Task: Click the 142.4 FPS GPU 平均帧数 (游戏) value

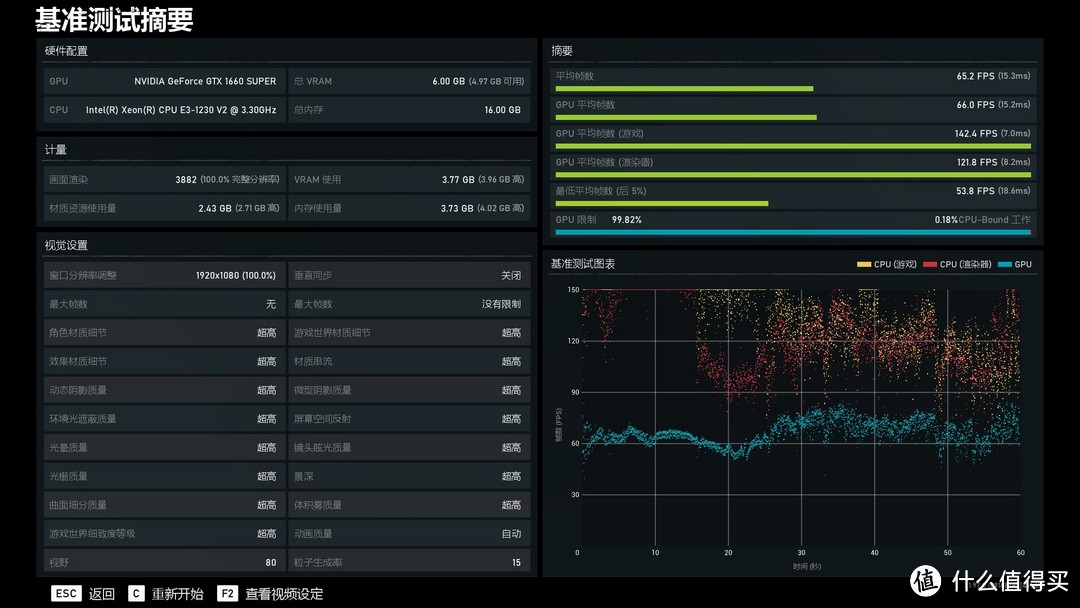Action: click(993, 134)
